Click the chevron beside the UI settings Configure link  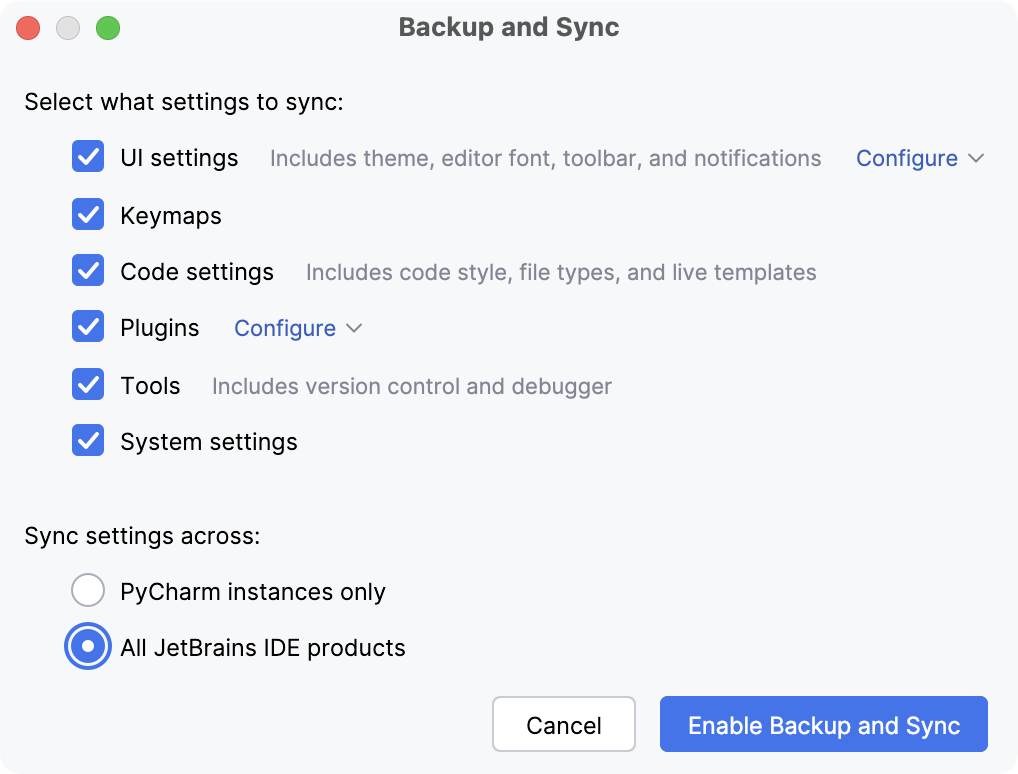(x=979, y=158)
